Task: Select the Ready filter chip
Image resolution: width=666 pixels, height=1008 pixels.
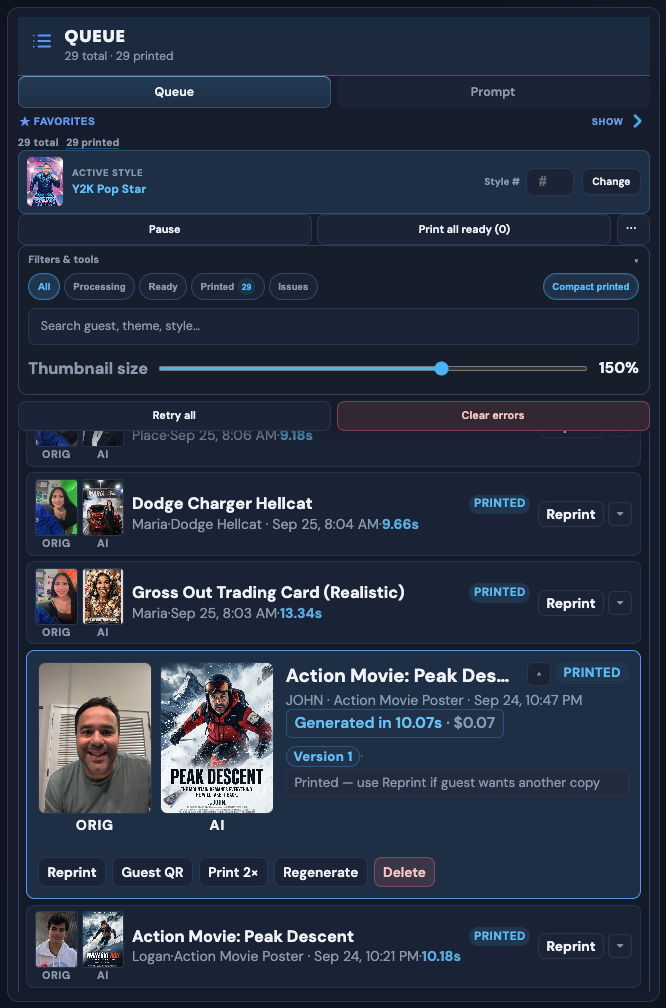Action: click(x=163, y=287)
